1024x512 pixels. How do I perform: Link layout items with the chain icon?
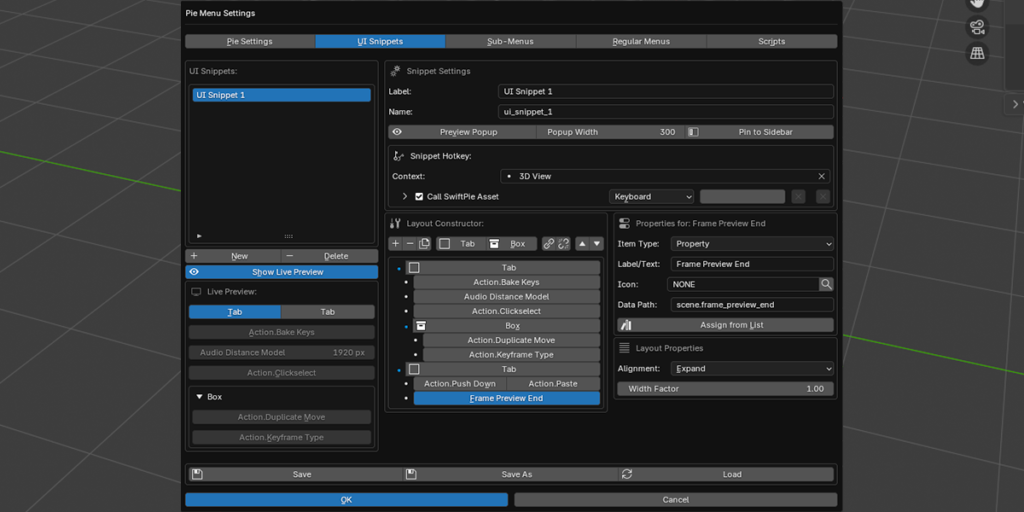[x=549, y=244]
